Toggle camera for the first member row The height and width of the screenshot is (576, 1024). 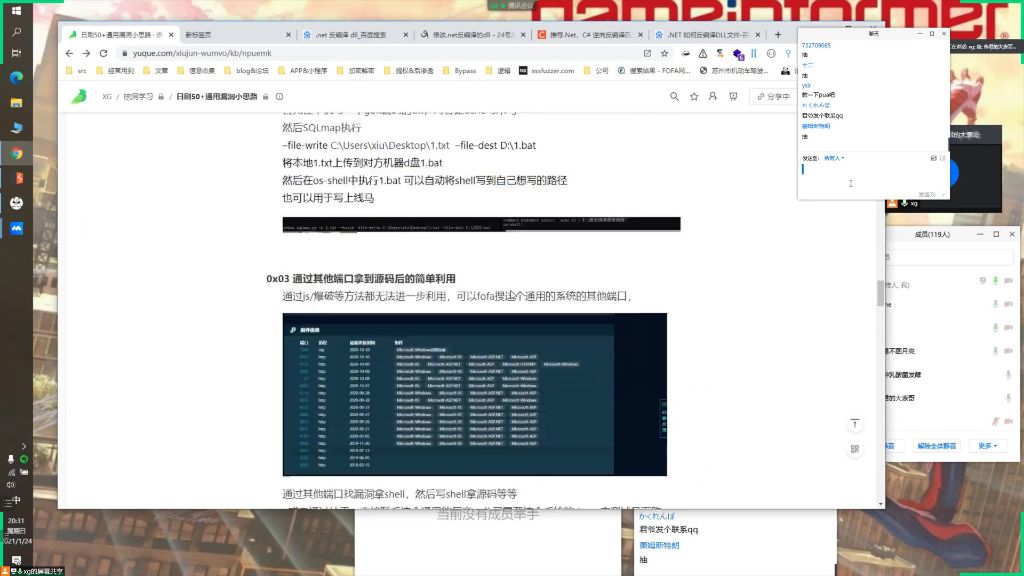click(1008, 280)
